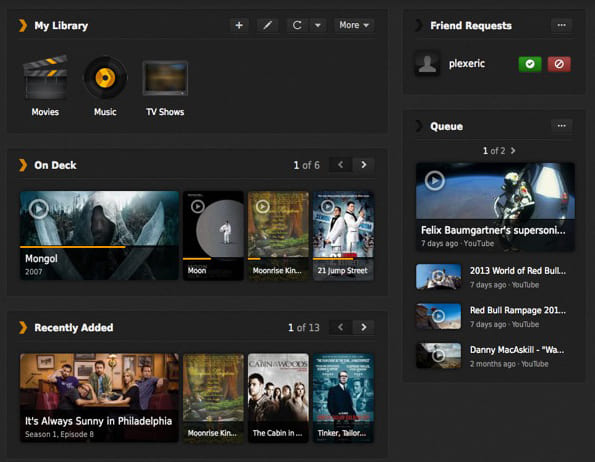Click plexeric's avatar picture
The height and width of the screenshot is (462, 595).
click(x=427, y=64)
